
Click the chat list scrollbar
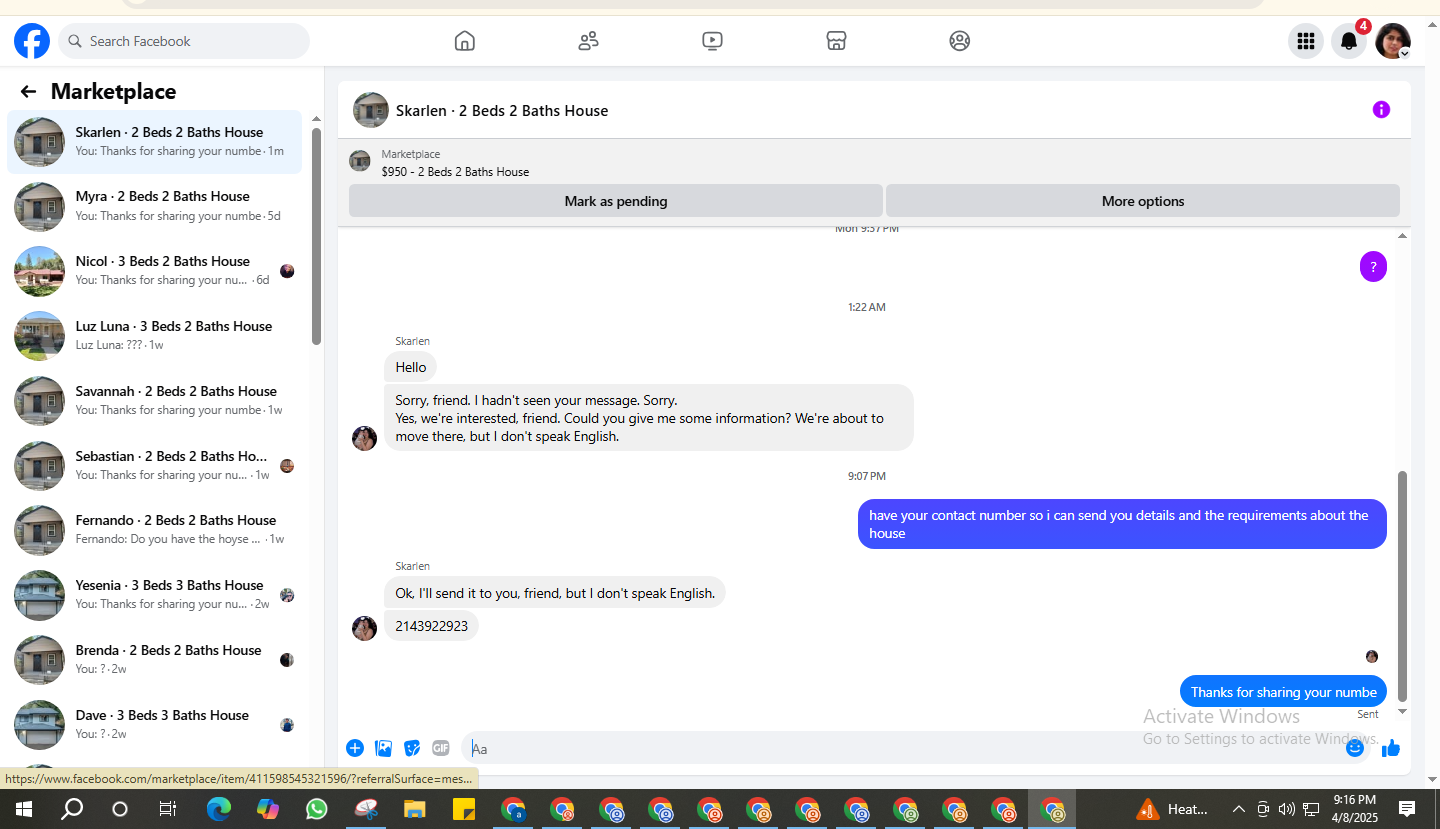coord(316,236)
